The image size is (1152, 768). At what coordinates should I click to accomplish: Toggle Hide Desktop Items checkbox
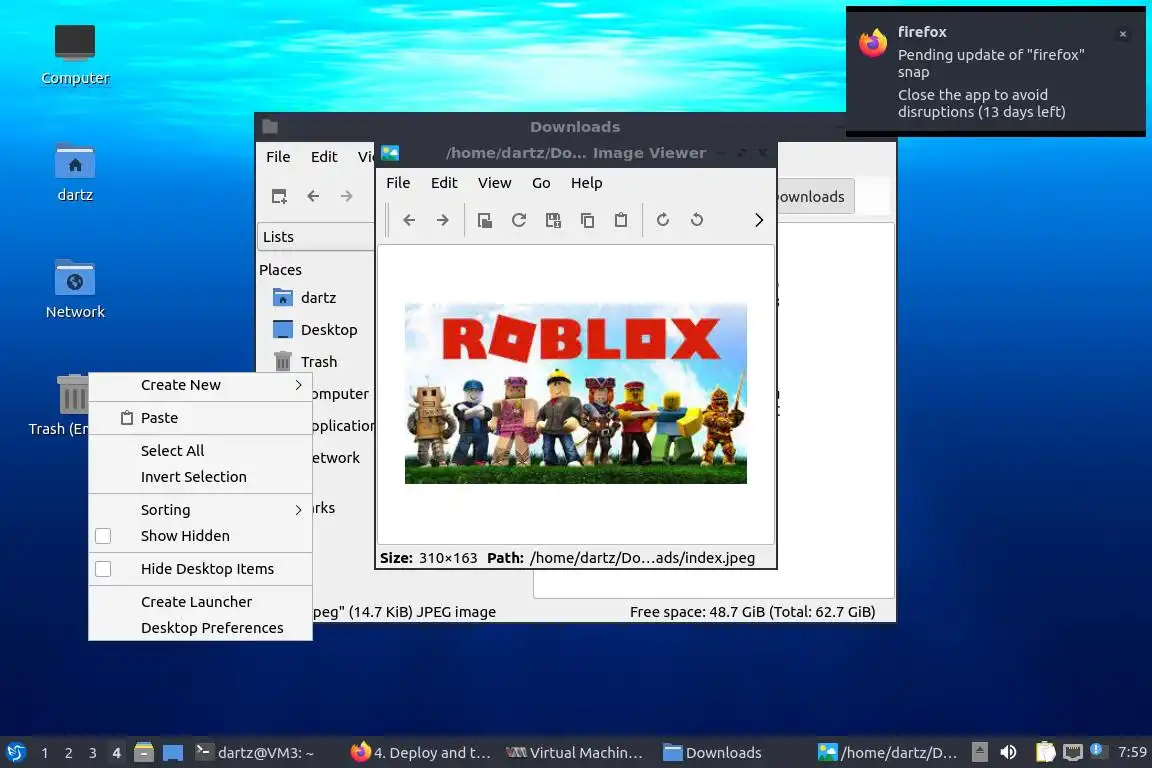click(x=103, y=569)
